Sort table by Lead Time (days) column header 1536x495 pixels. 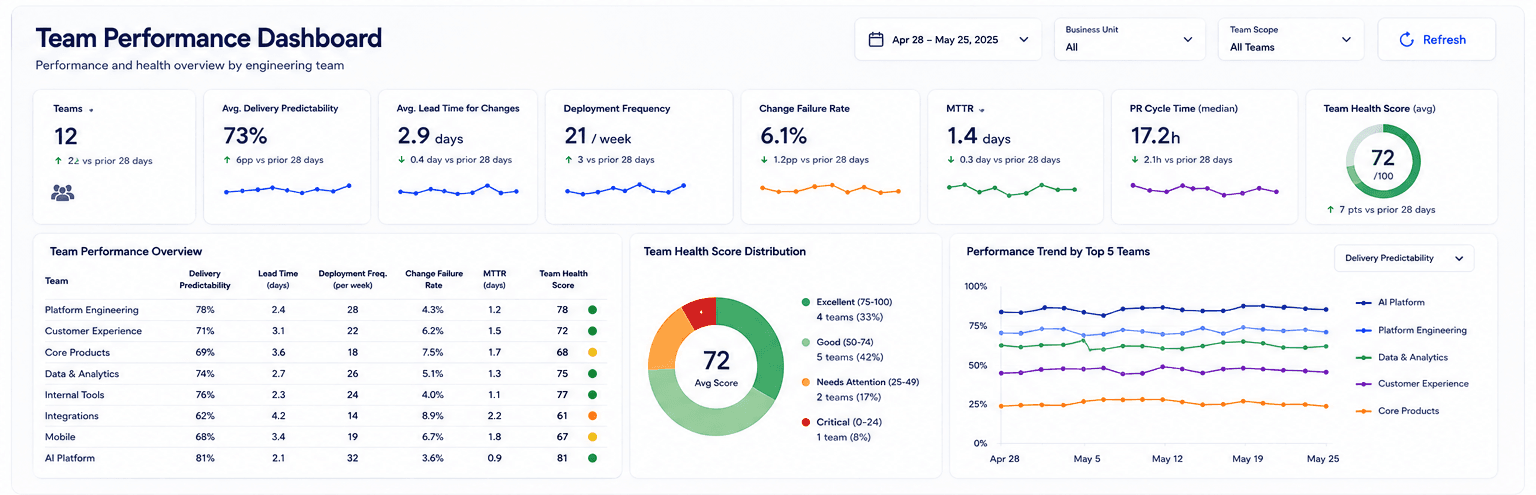coord(278,279)
